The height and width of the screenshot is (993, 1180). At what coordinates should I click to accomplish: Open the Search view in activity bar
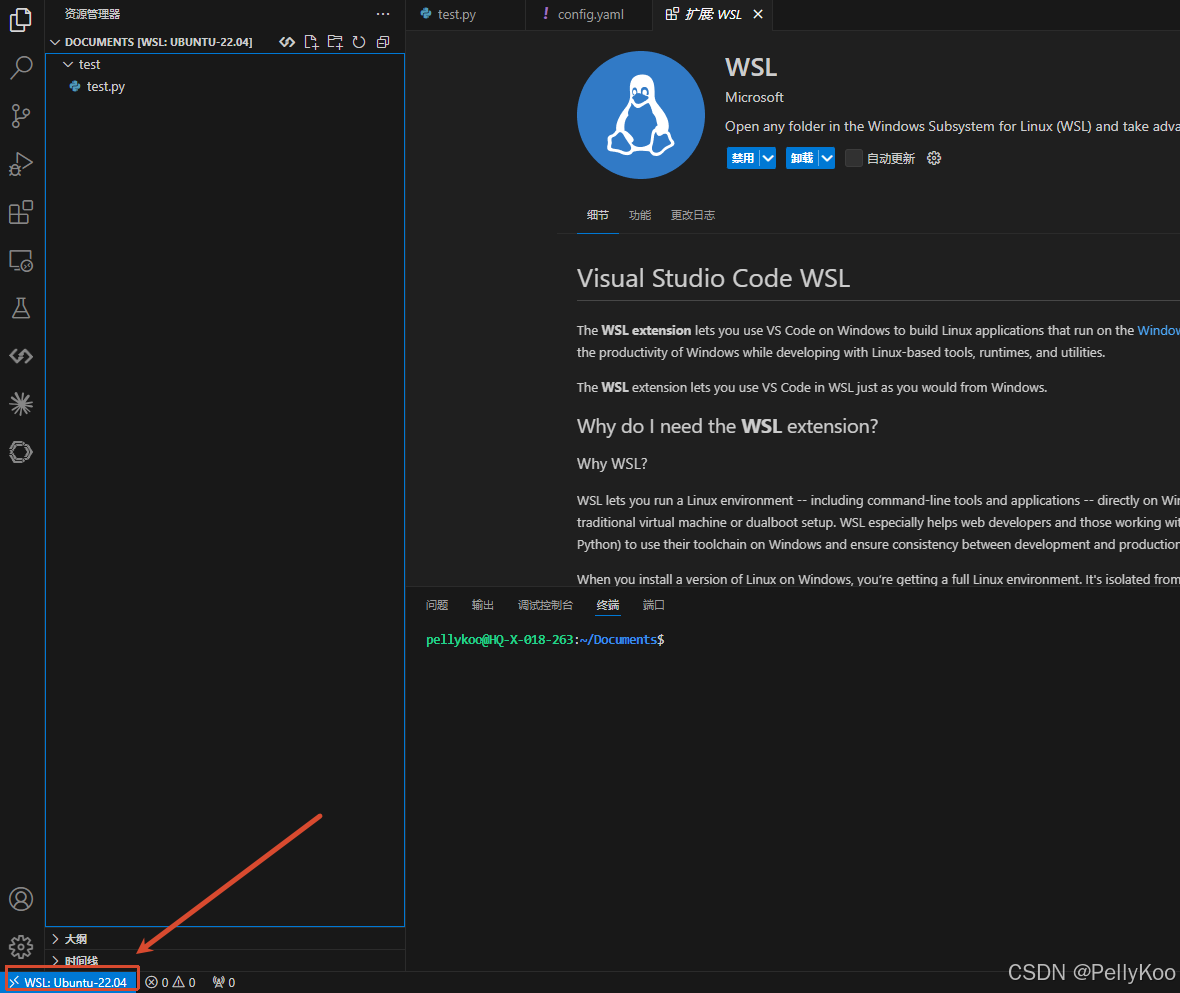point(21,68)
